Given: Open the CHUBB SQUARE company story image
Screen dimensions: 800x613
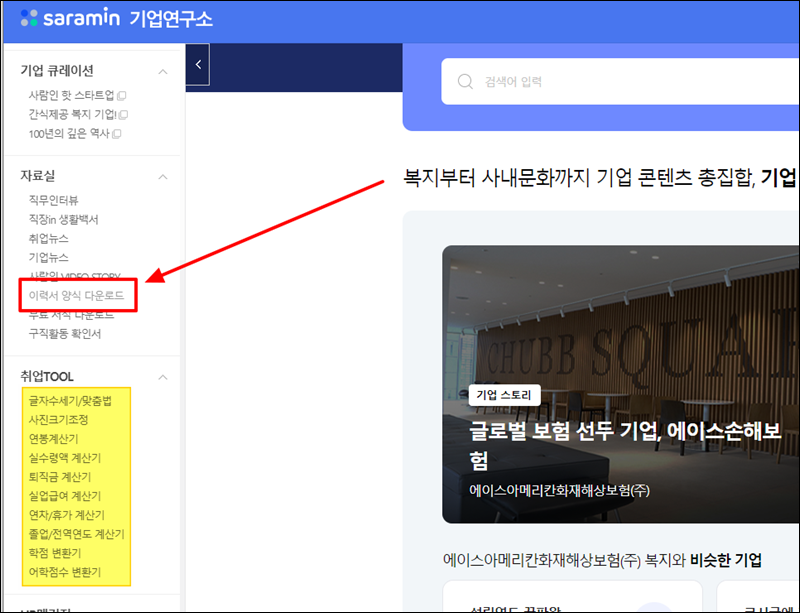Looking at the screenshot, I should pyautogui.click(x=621, y=384).
